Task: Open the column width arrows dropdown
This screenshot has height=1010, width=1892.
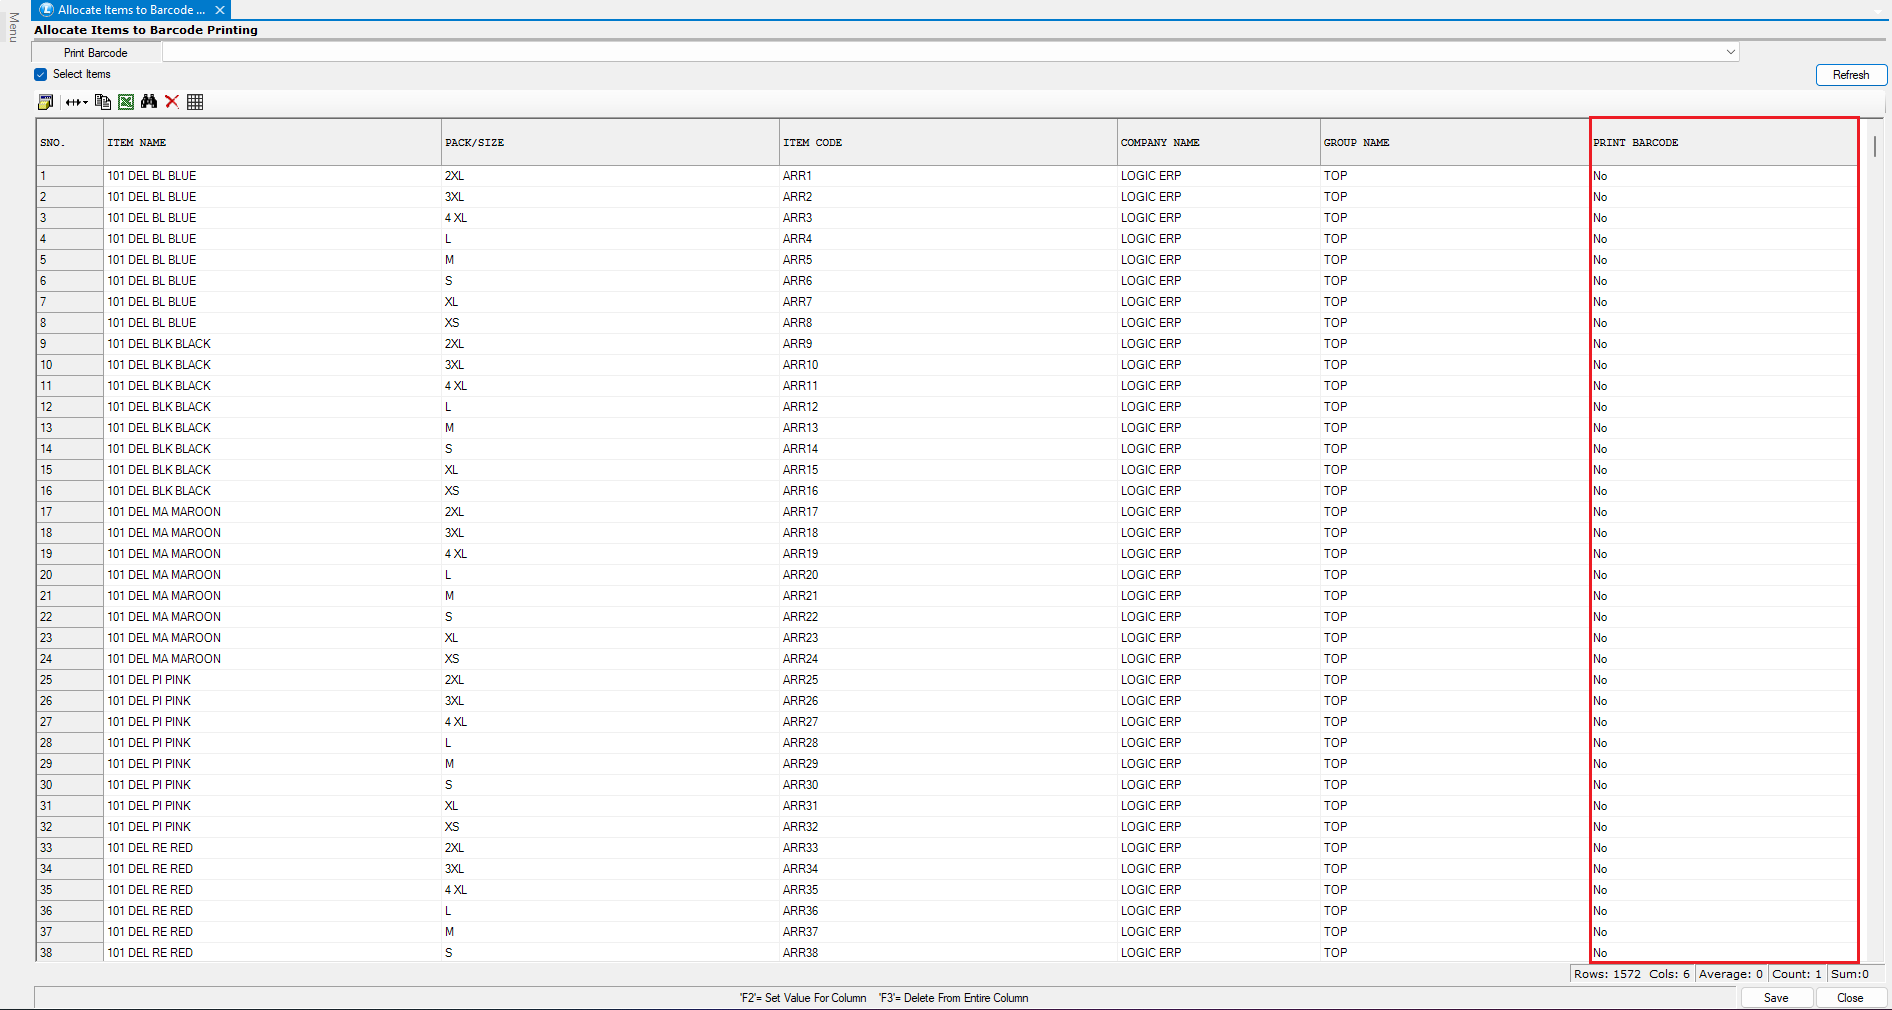Action: click(x=77, y=102)
